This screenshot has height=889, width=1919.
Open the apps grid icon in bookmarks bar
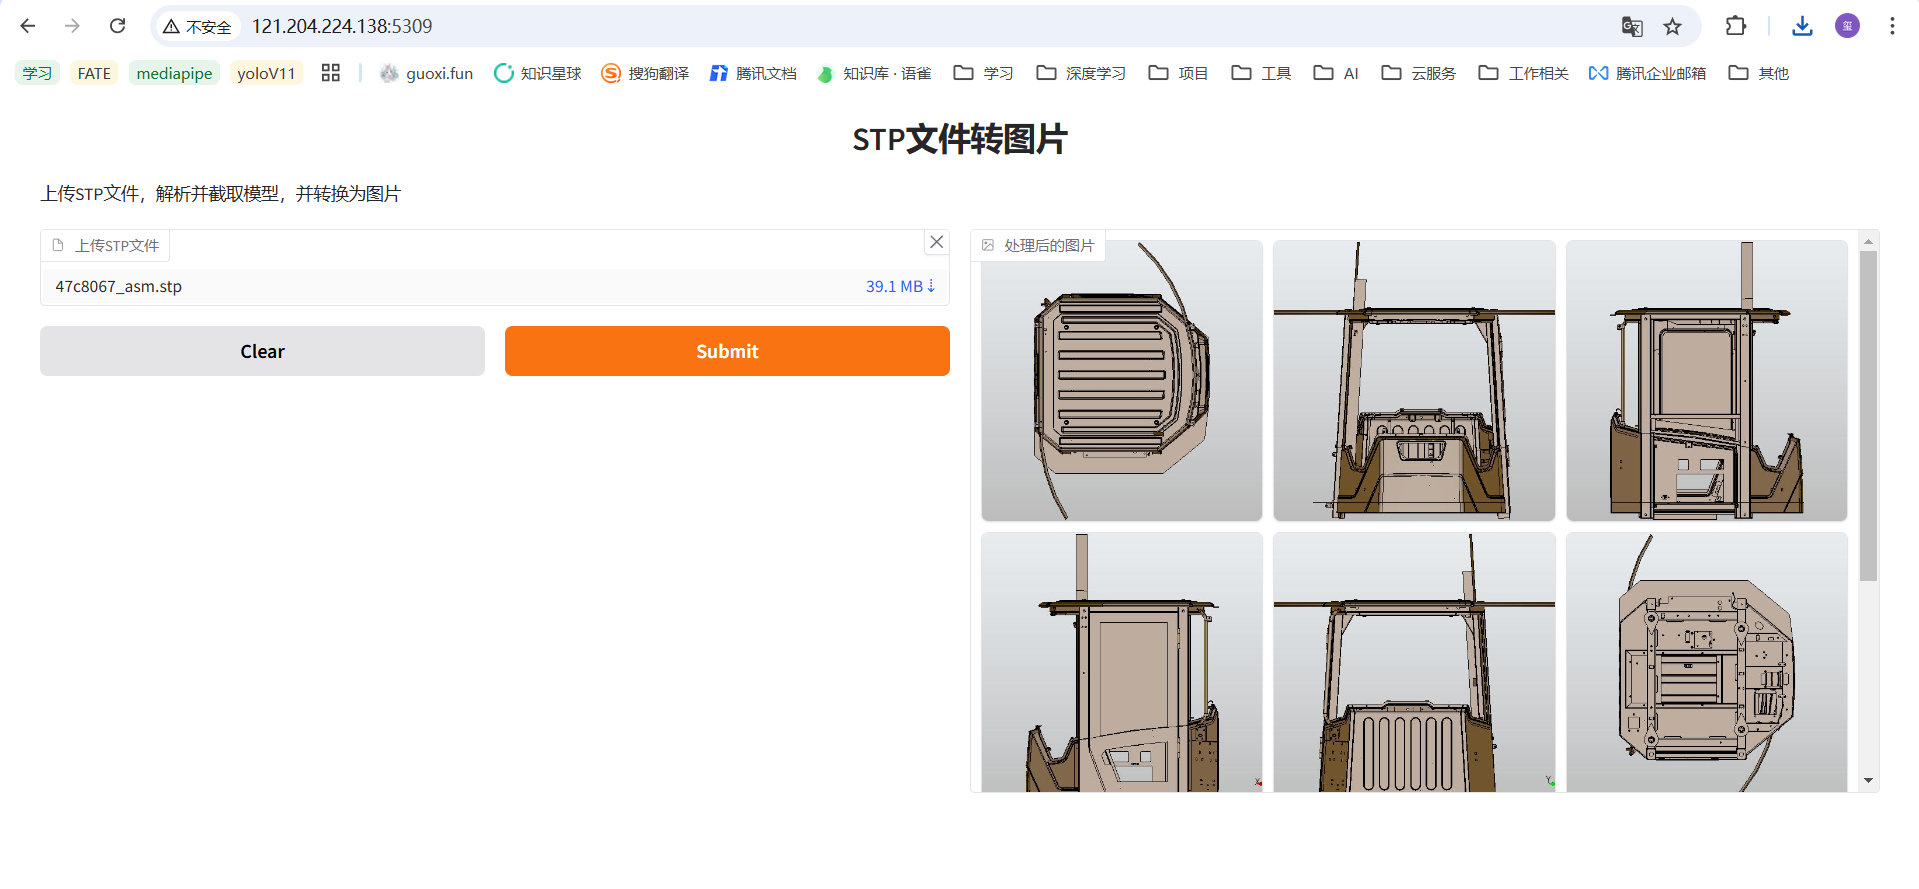[330, 73]
